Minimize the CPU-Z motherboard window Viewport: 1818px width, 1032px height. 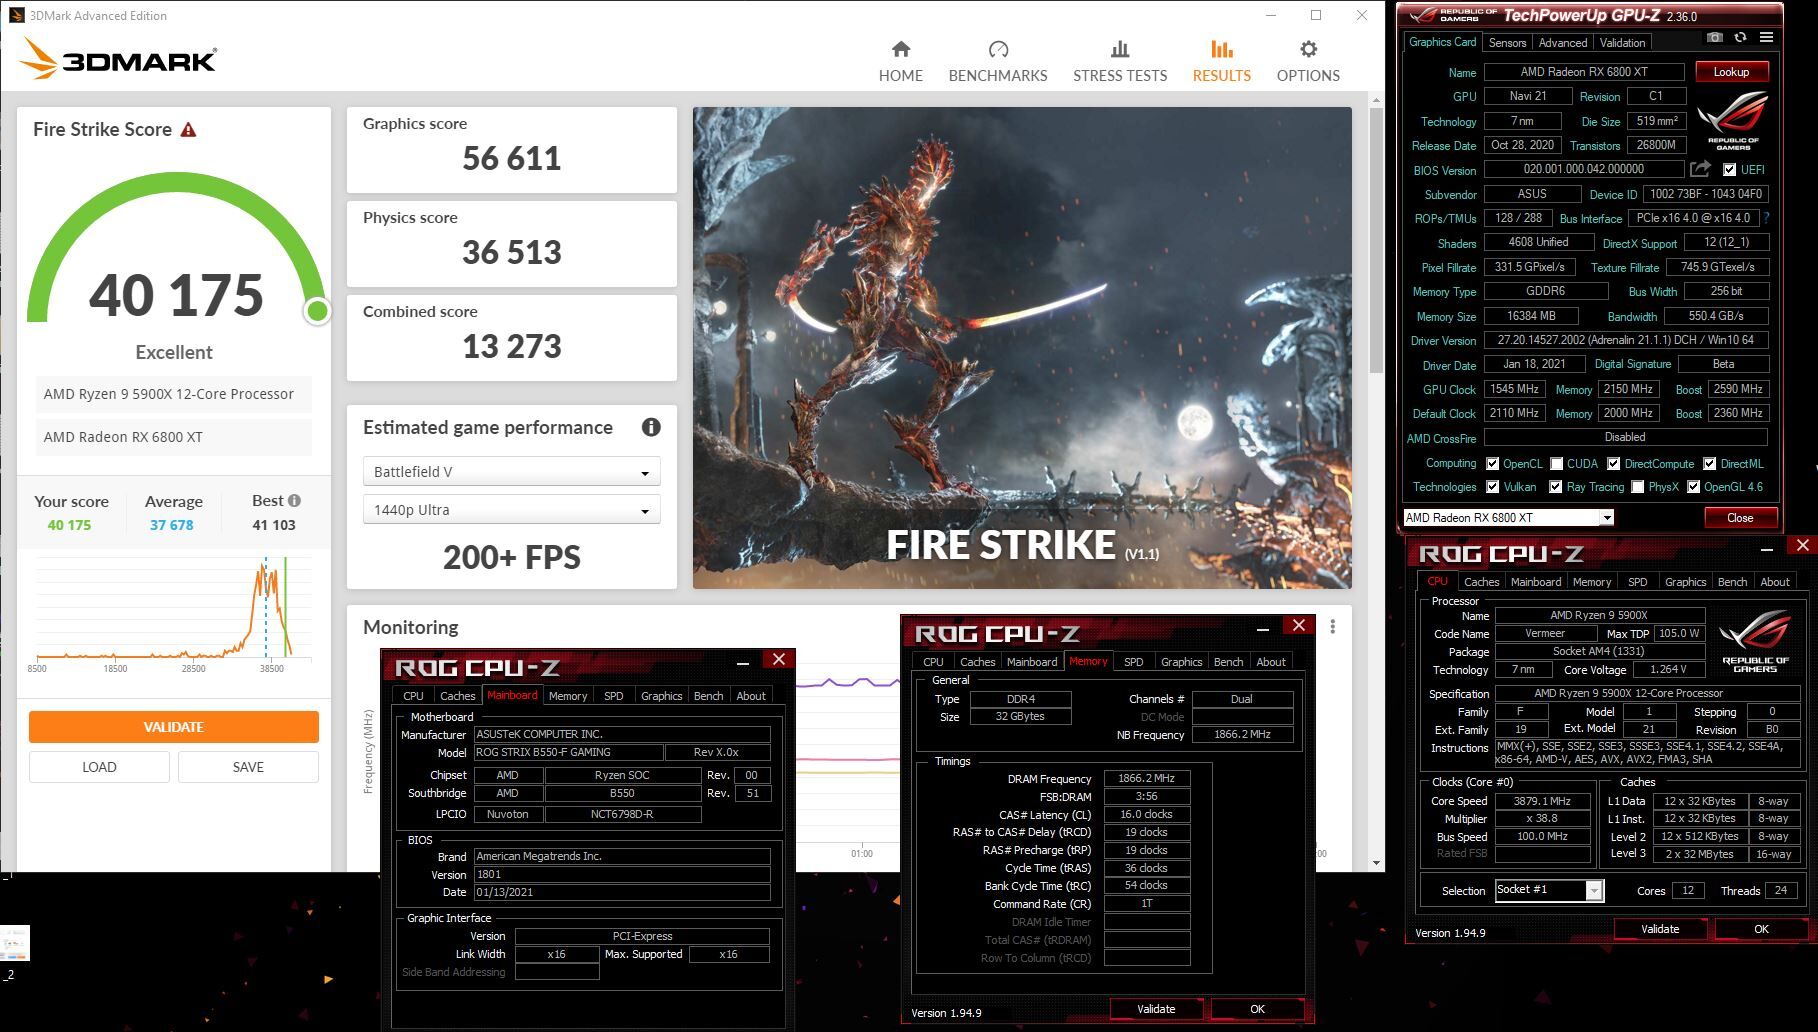coord(743,662)
